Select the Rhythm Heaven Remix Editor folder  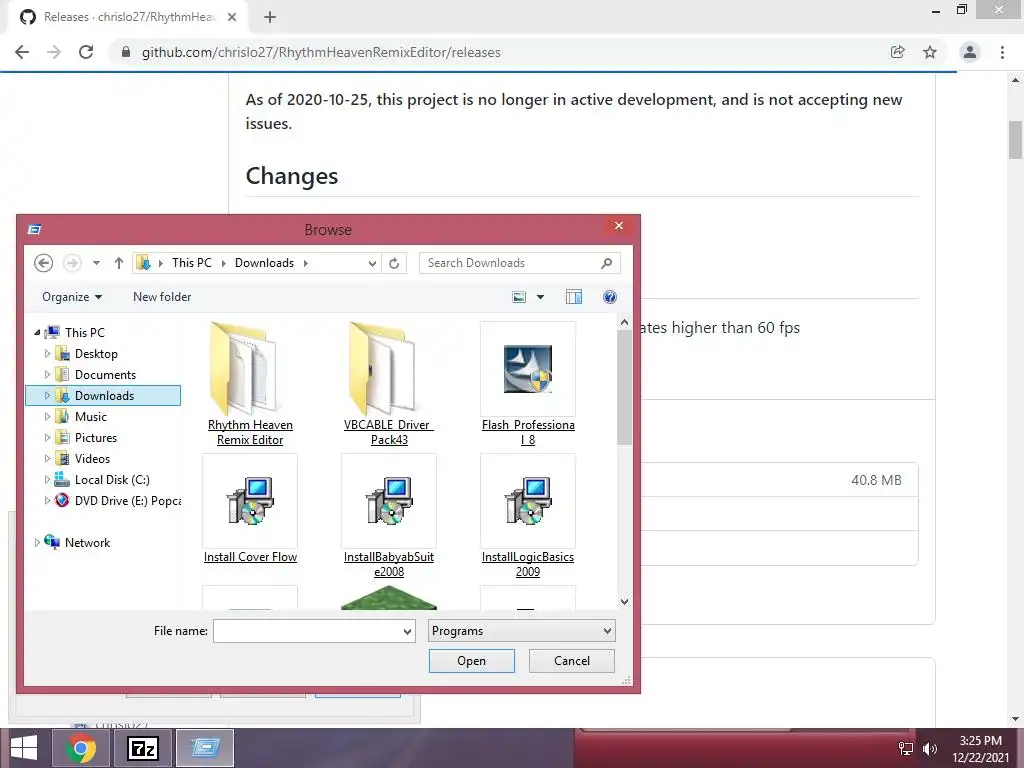tap(250, 384)
